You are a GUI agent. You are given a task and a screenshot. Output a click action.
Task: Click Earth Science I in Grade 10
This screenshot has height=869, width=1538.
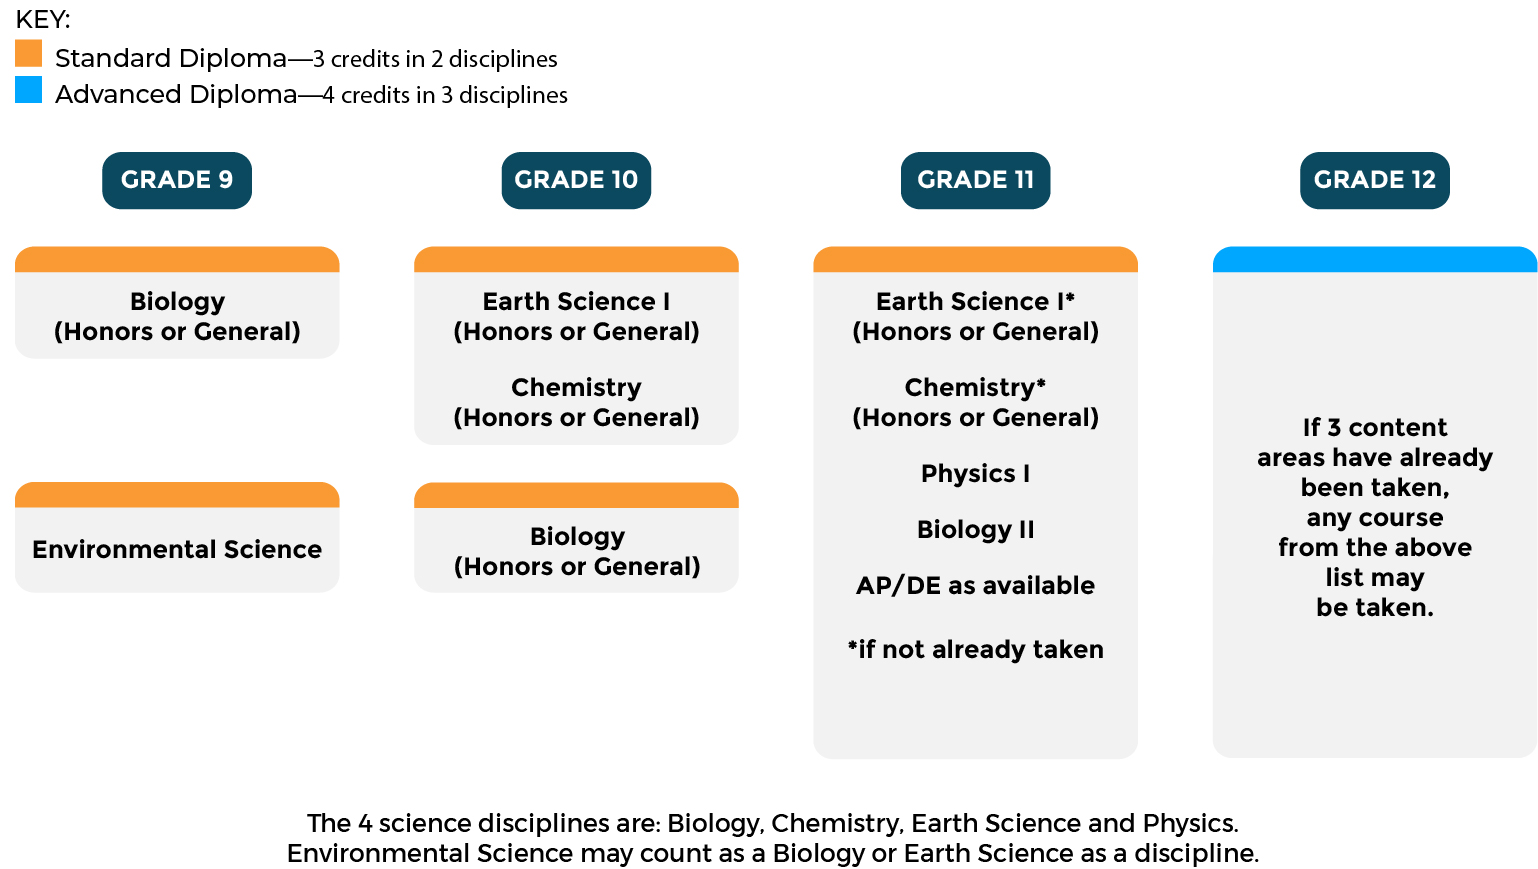576,316
